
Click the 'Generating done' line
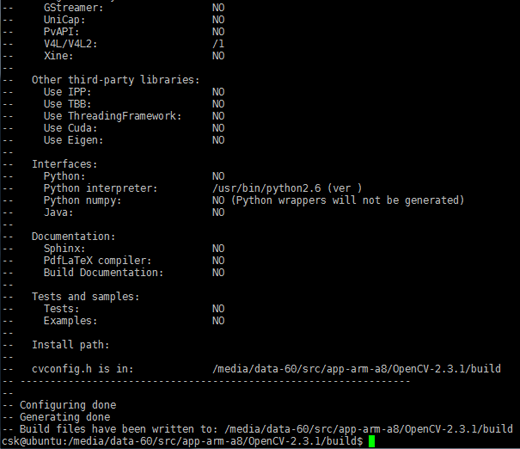pos(65,417)
